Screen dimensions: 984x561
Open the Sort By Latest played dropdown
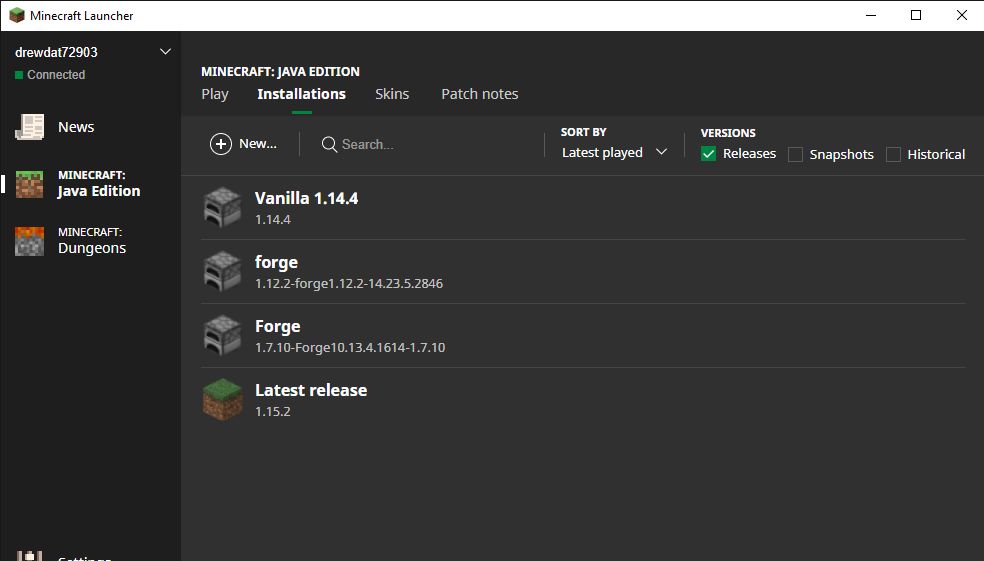click(614, 153)
